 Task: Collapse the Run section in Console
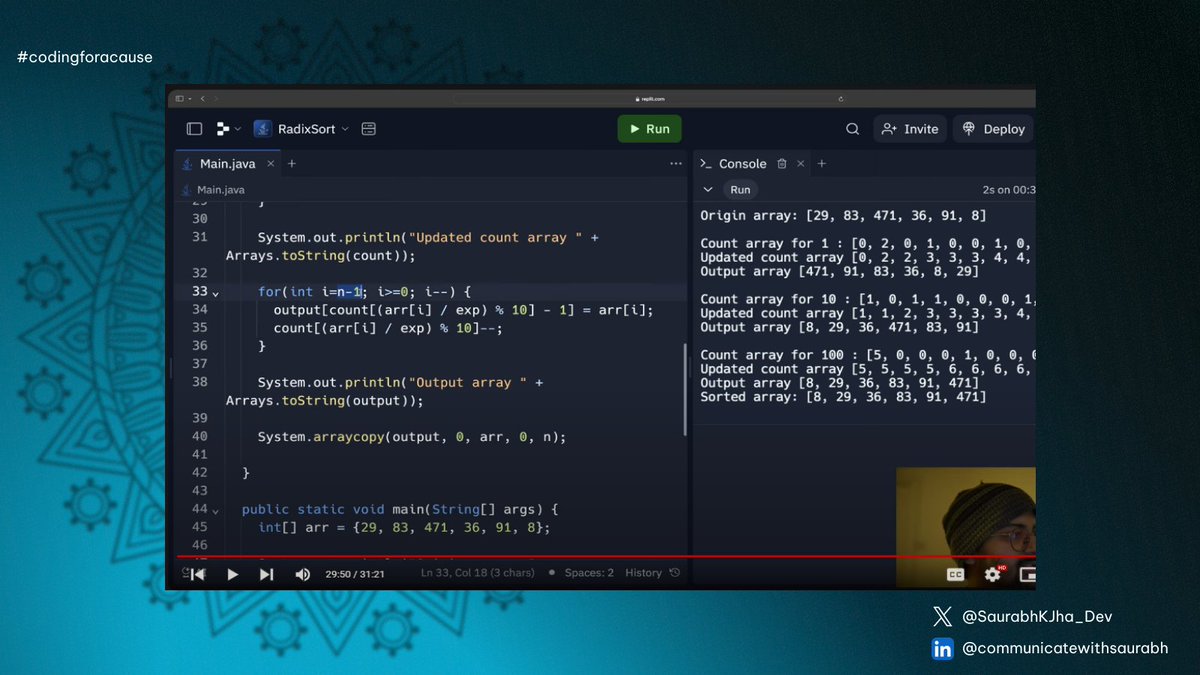point(707,189)
